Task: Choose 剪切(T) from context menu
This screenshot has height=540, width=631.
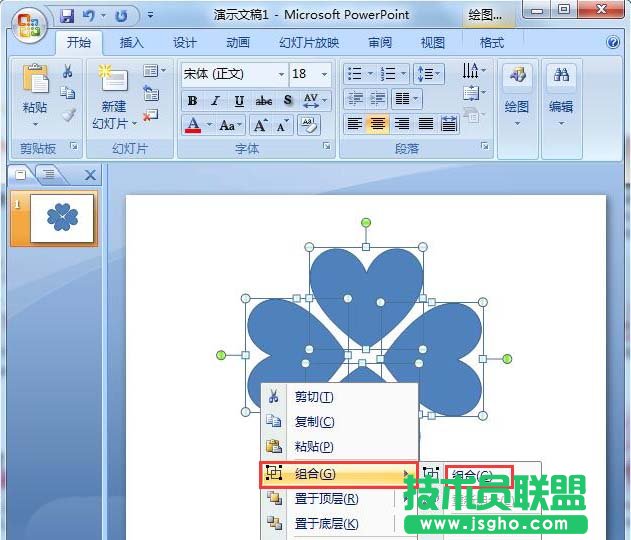Action: (339, 397)
